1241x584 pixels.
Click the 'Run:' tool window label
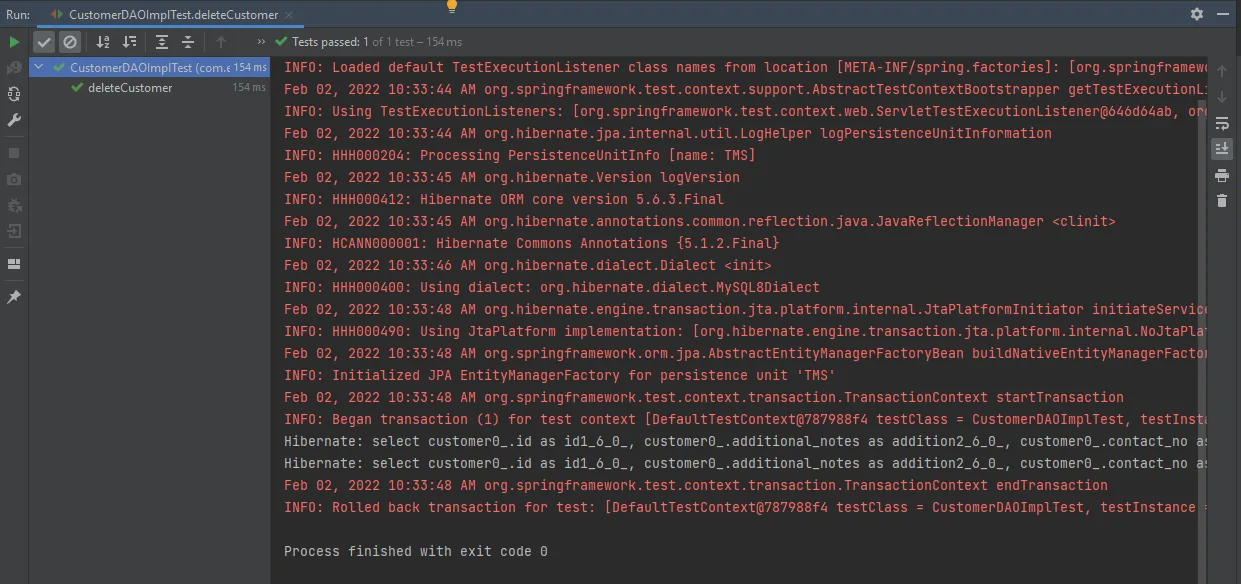pyautogui.click(x=18, y=15)
